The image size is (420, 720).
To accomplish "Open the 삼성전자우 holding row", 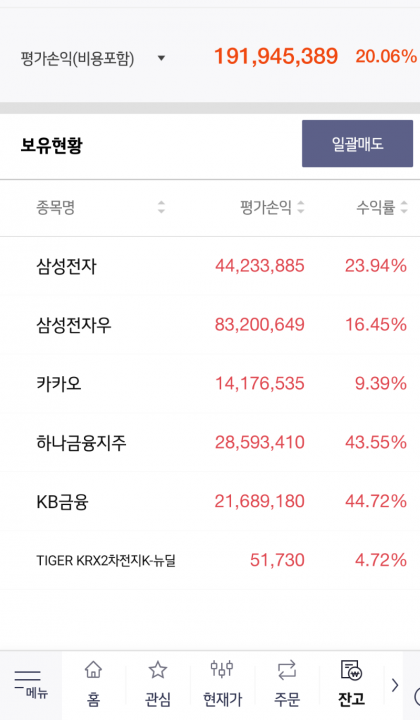I will [210, 325].
